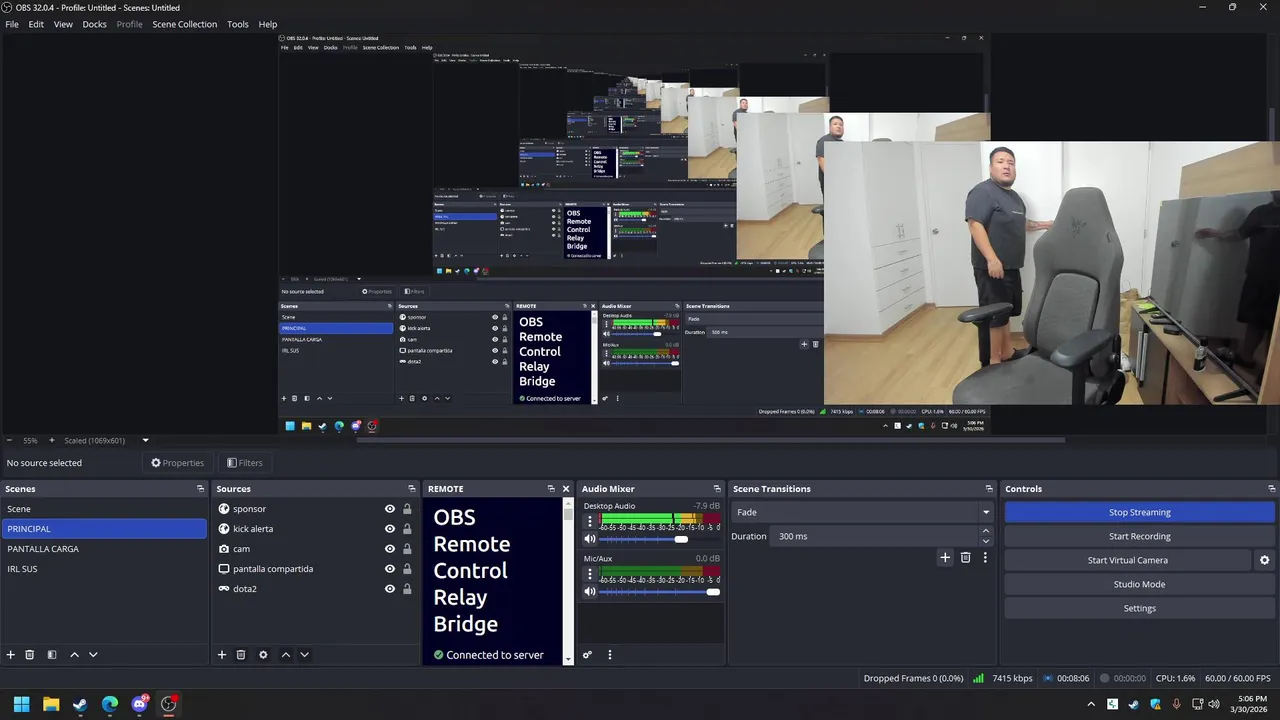The width and height of the screenshot is (1280, 720).
Task: Toggle lock on dota2 source
Action: pos(407,589)
